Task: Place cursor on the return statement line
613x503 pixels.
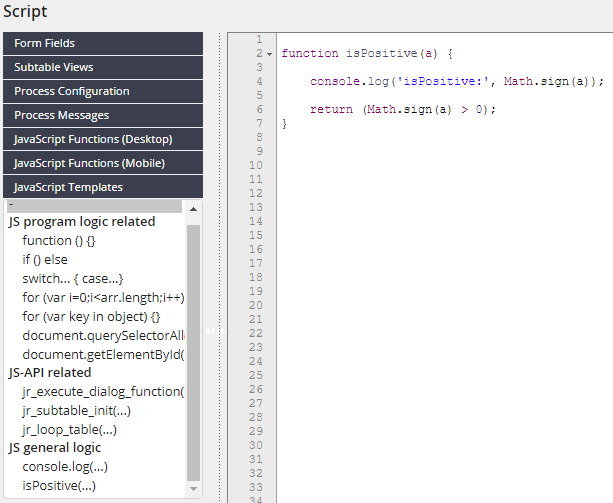Action: coord(403,109)
